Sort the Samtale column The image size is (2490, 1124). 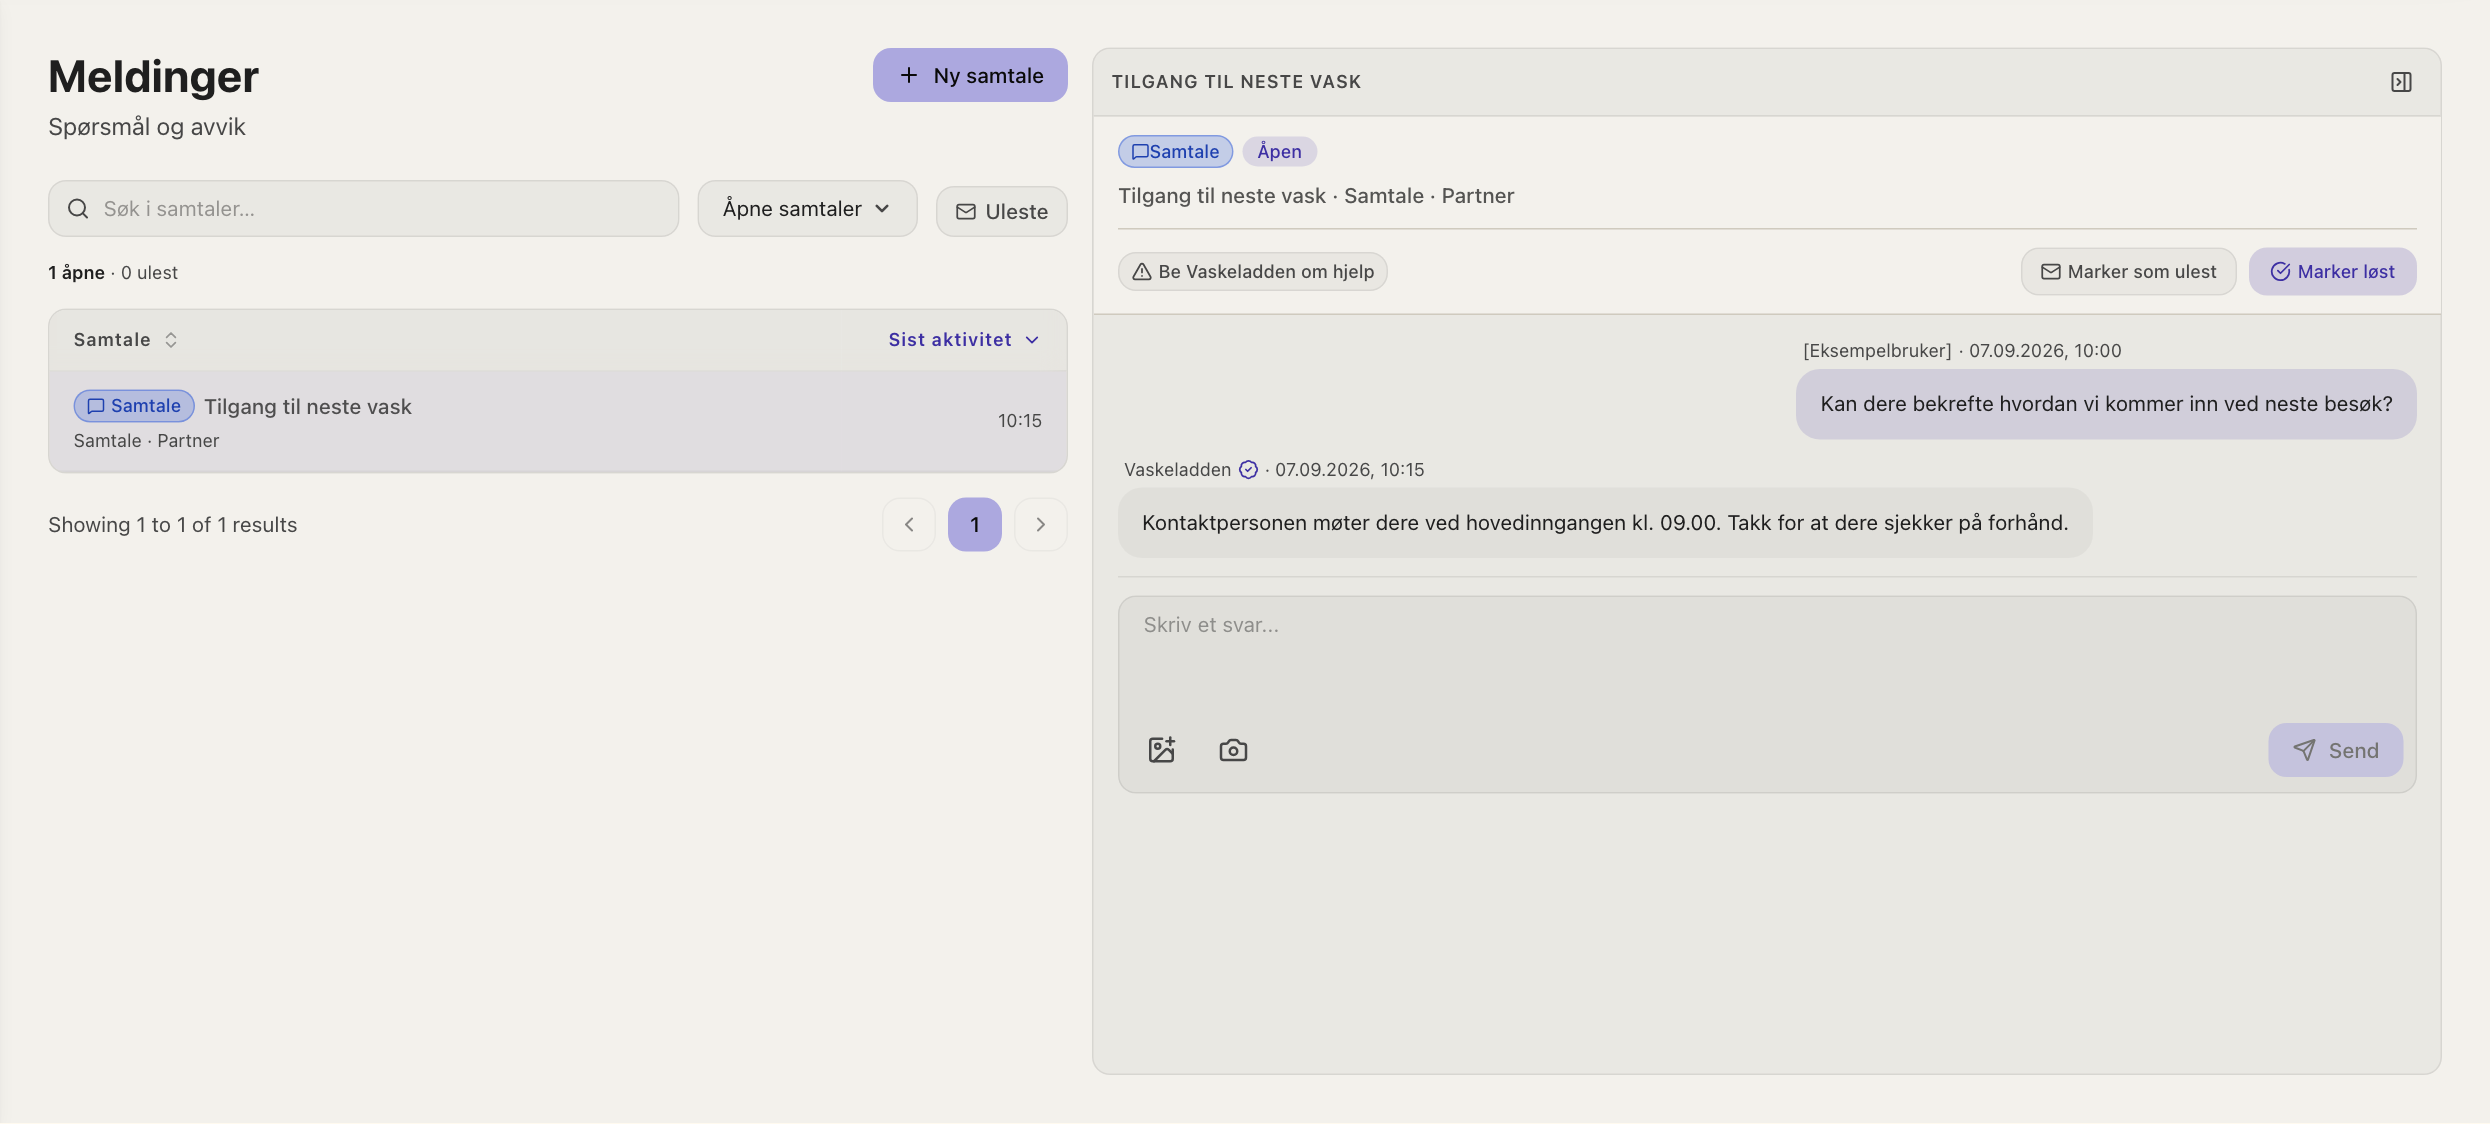pyautogui.click(x=126, y=340)
